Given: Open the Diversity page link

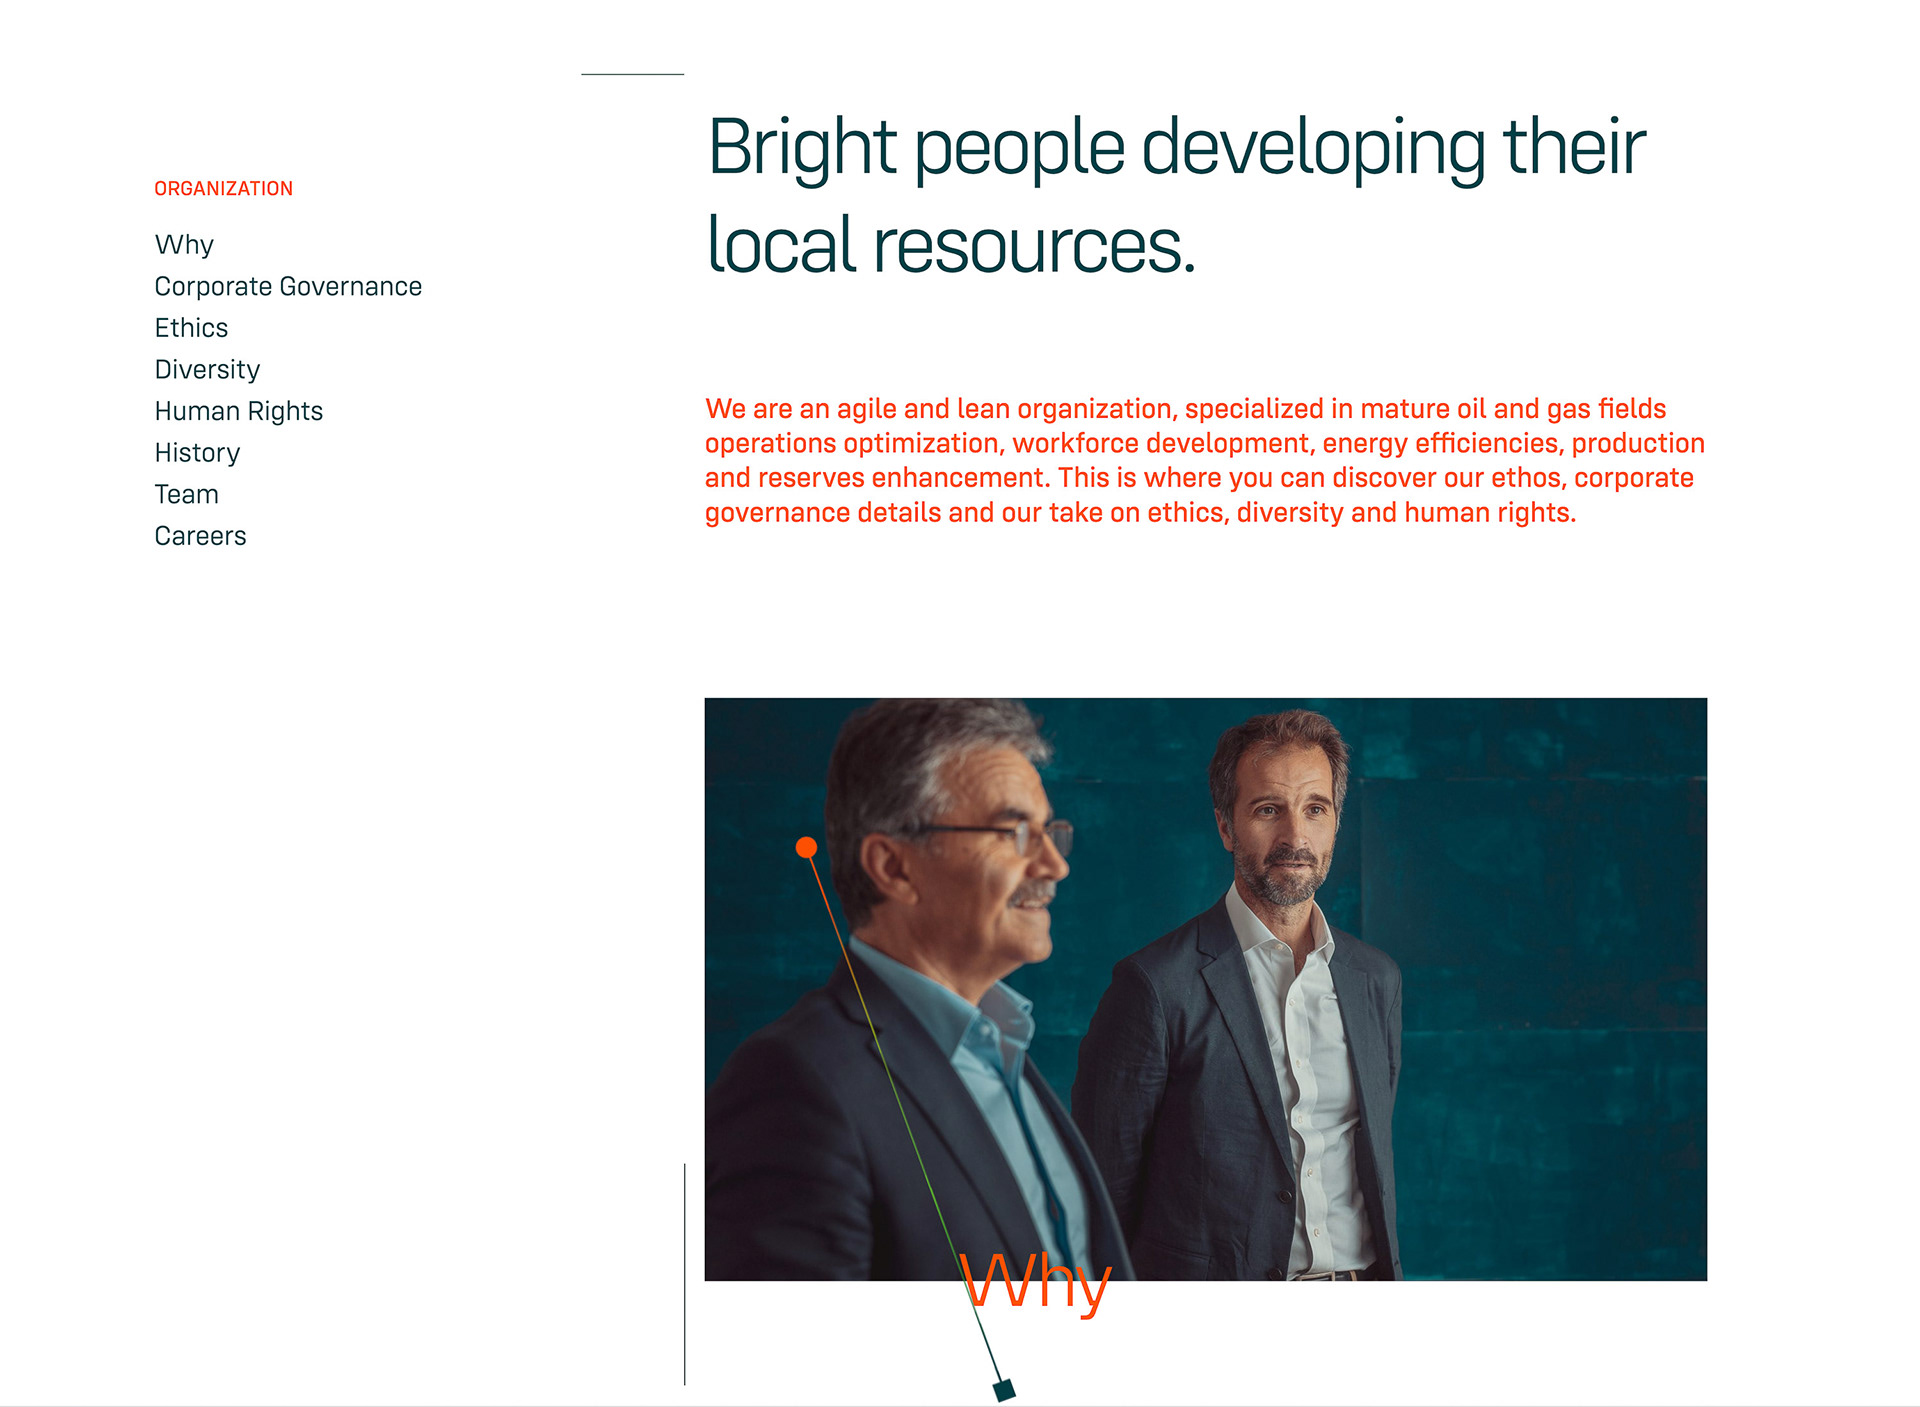Looking at the screenshot, I should (x=207, y=370).
